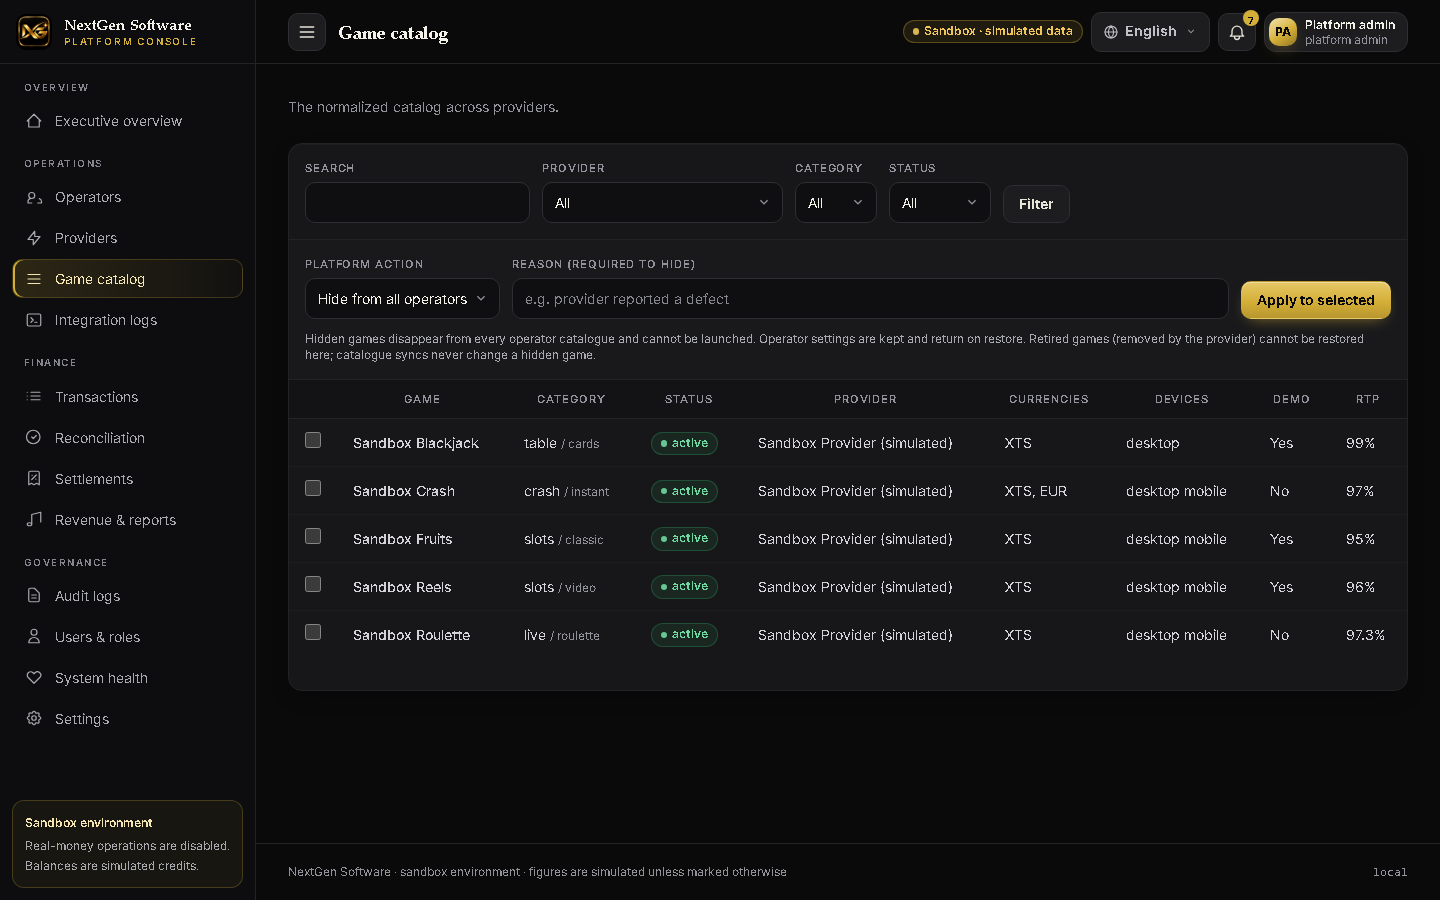Viewport: 1440px width, 900px height.
Task: Mark the Sandbox Reels row checkbox
Action: [x=313, y=584]
